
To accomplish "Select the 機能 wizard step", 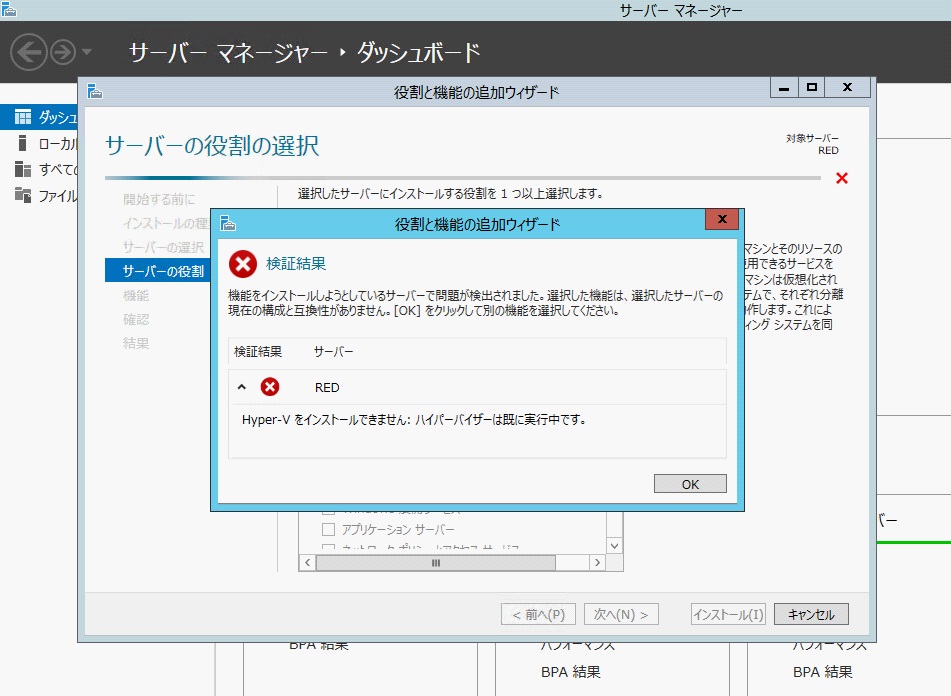I will [x=136, y=295].
